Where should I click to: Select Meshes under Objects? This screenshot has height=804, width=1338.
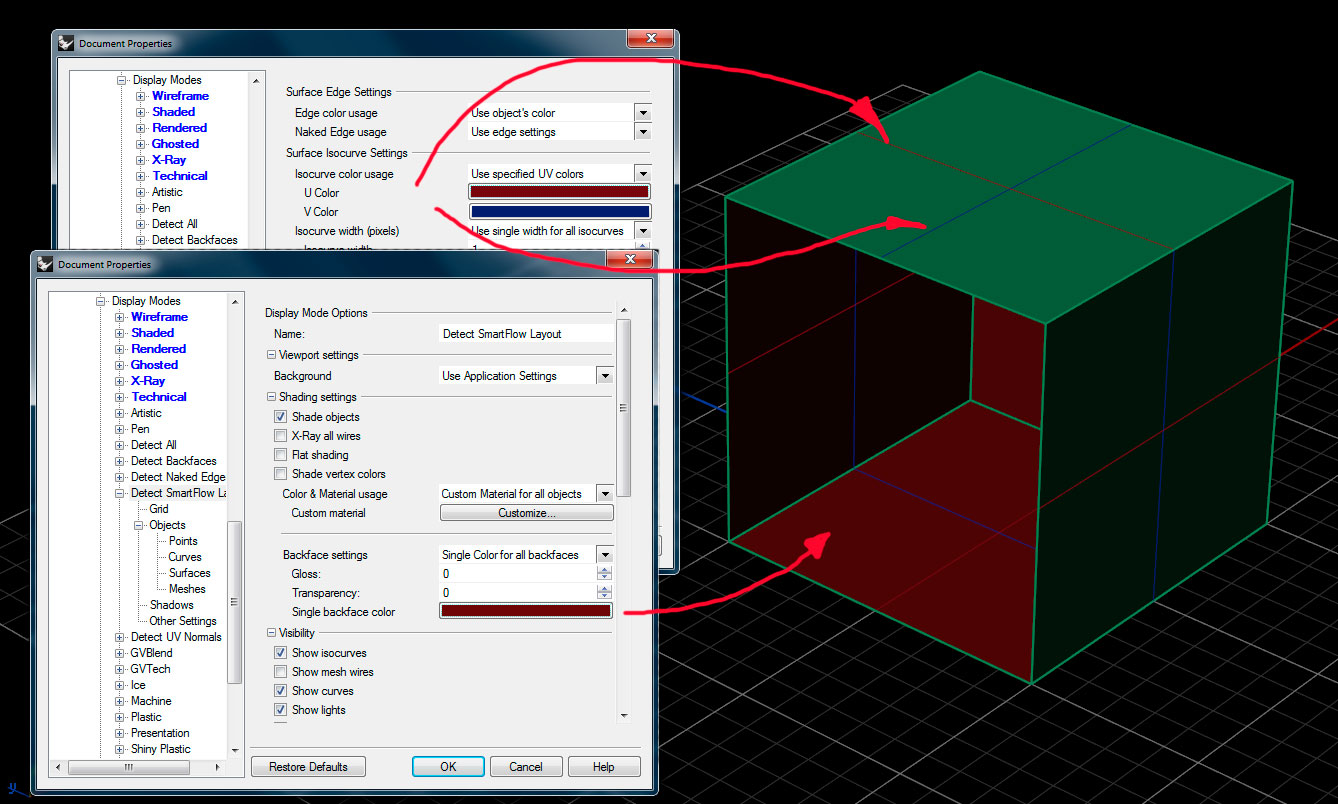click(x=187, y=589)
